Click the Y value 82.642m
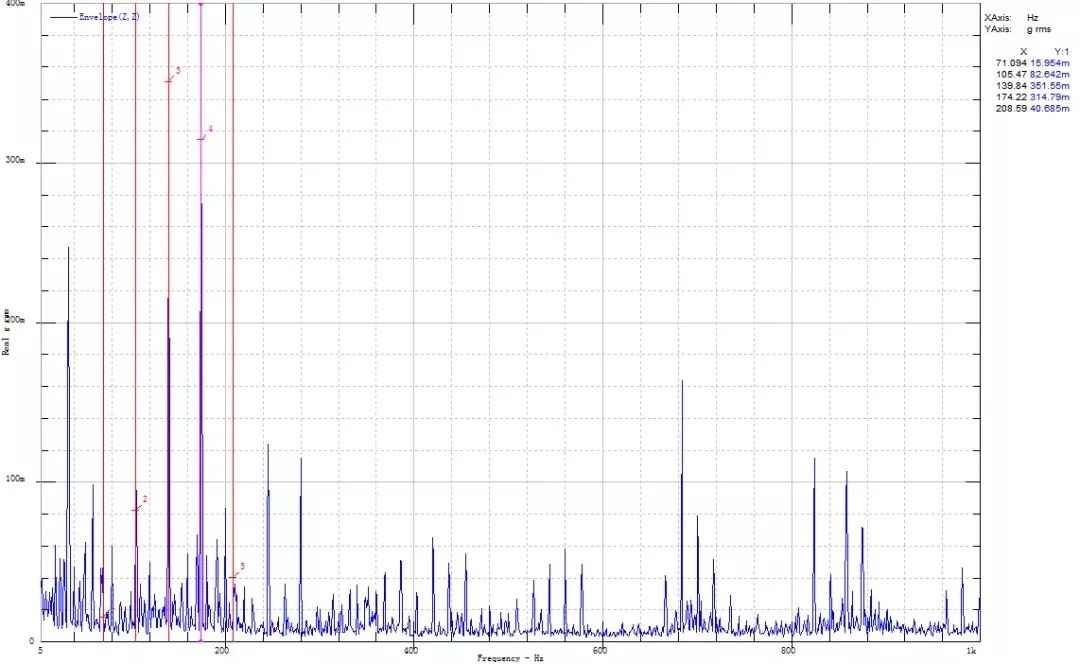 [1050, 74]
